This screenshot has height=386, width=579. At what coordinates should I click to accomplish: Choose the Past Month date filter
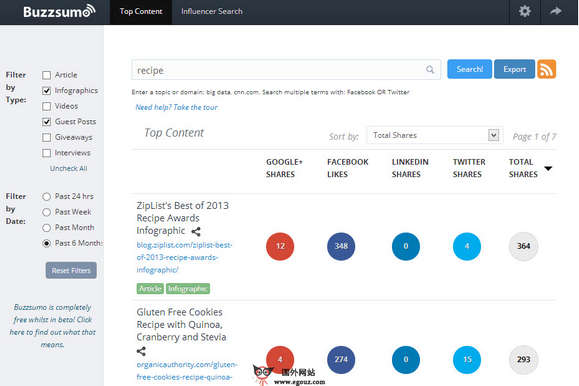coord(47,228)
